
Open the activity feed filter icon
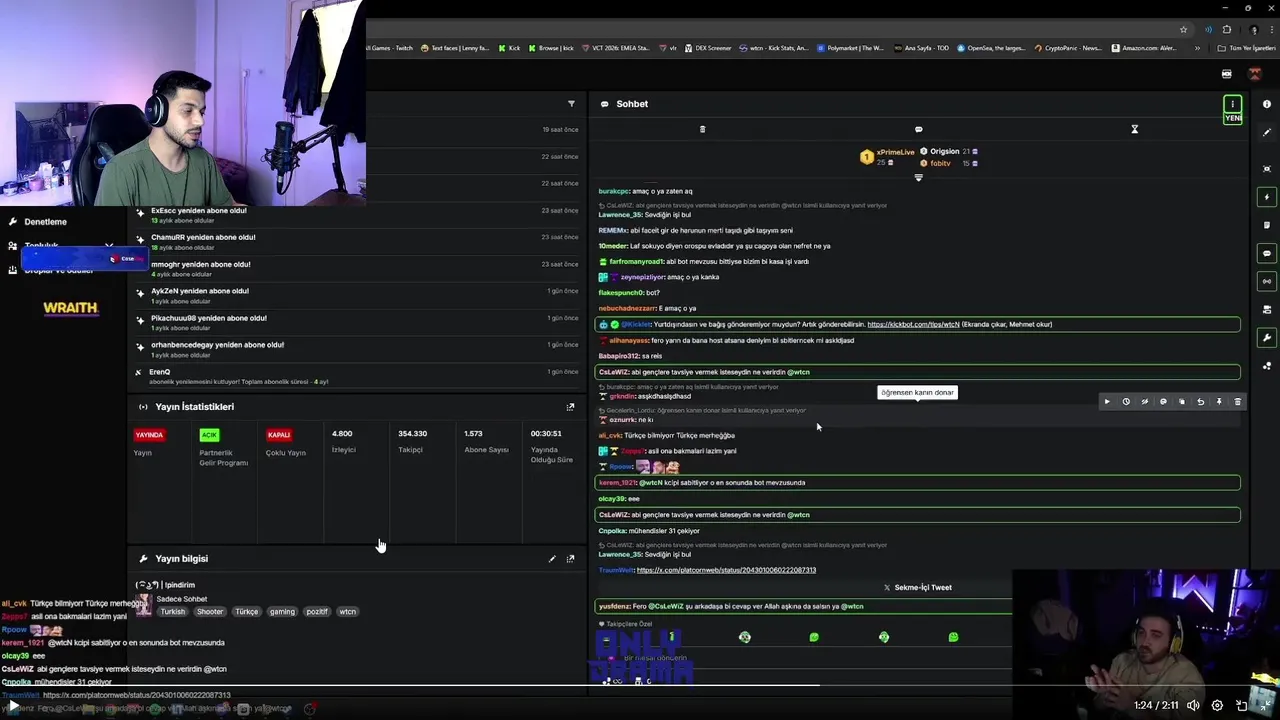[x=571, y=104]
